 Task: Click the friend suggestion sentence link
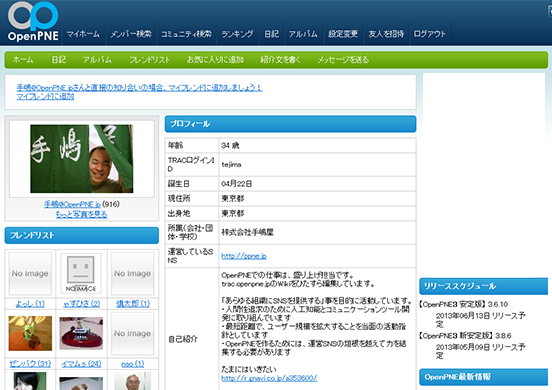pyautogui.click(x=139, y=88)
